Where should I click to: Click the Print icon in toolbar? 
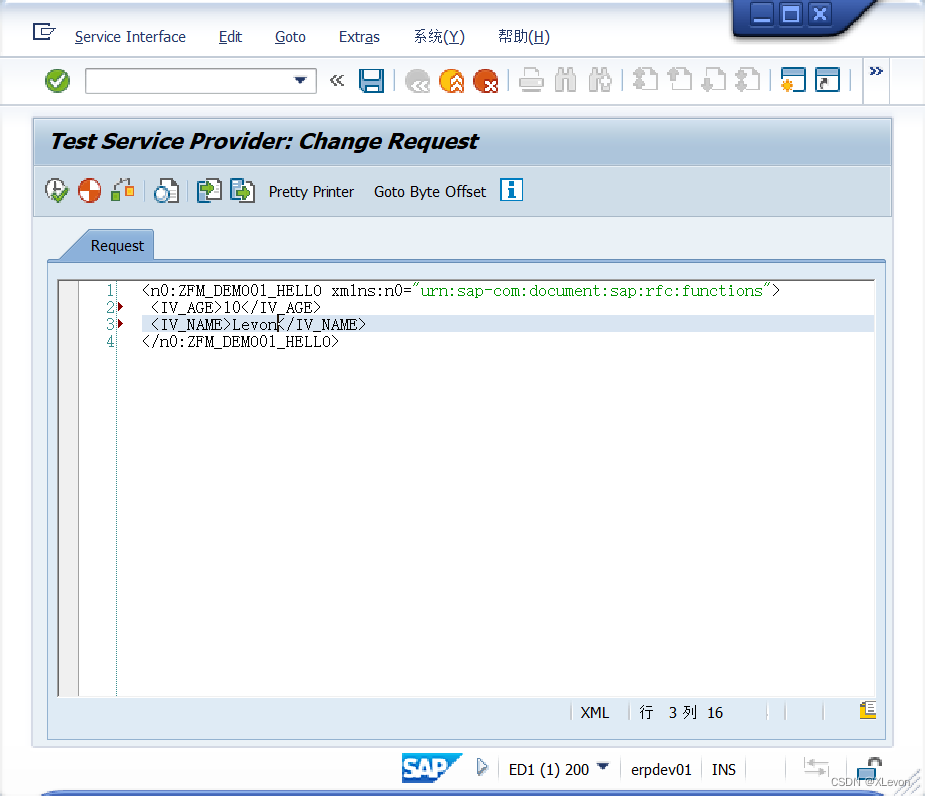coord(532,81)
